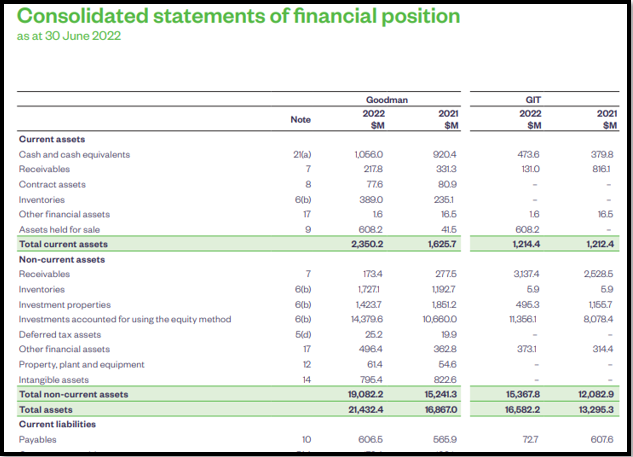
Task: Click GIT other financial assets value 373.1
Action: point(527,349)
